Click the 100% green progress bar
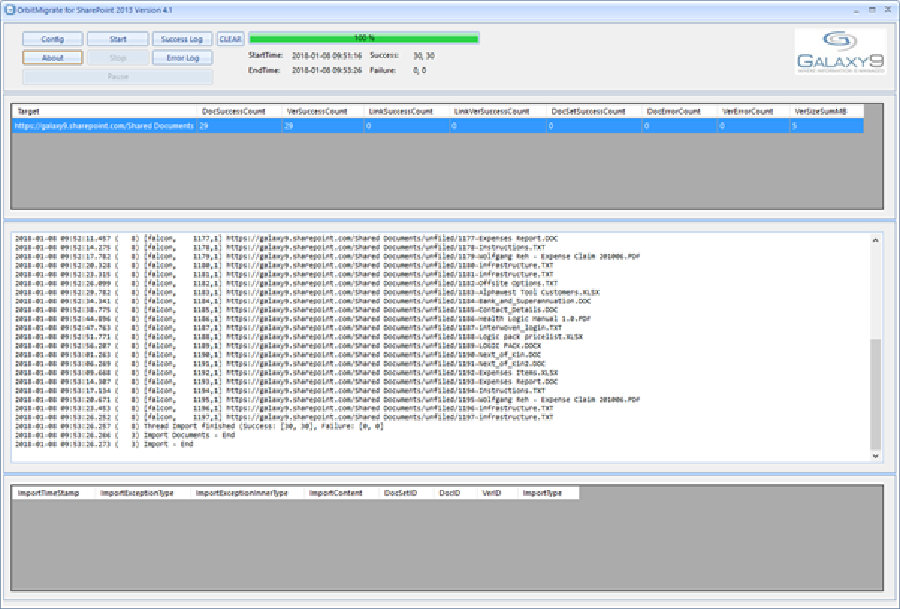 pos(364,38)
